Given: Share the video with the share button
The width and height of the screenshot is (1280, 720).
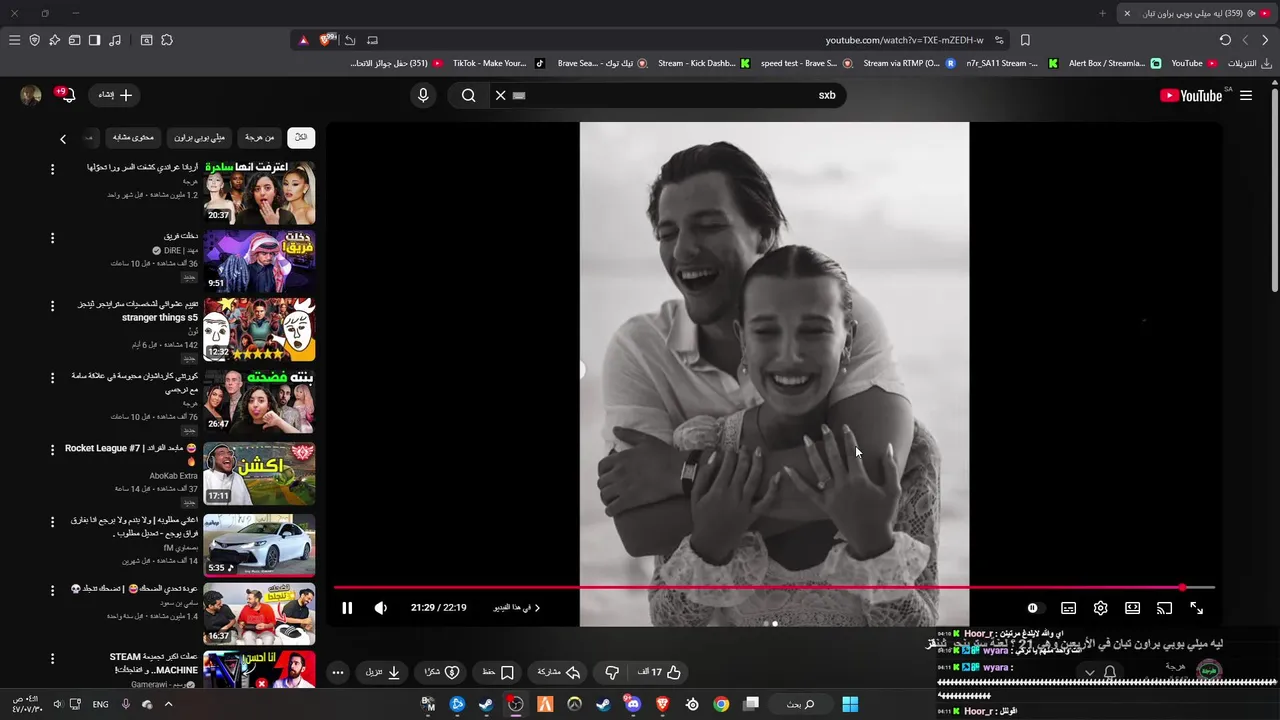Looking at the screenshot, I should pos(559,672).
